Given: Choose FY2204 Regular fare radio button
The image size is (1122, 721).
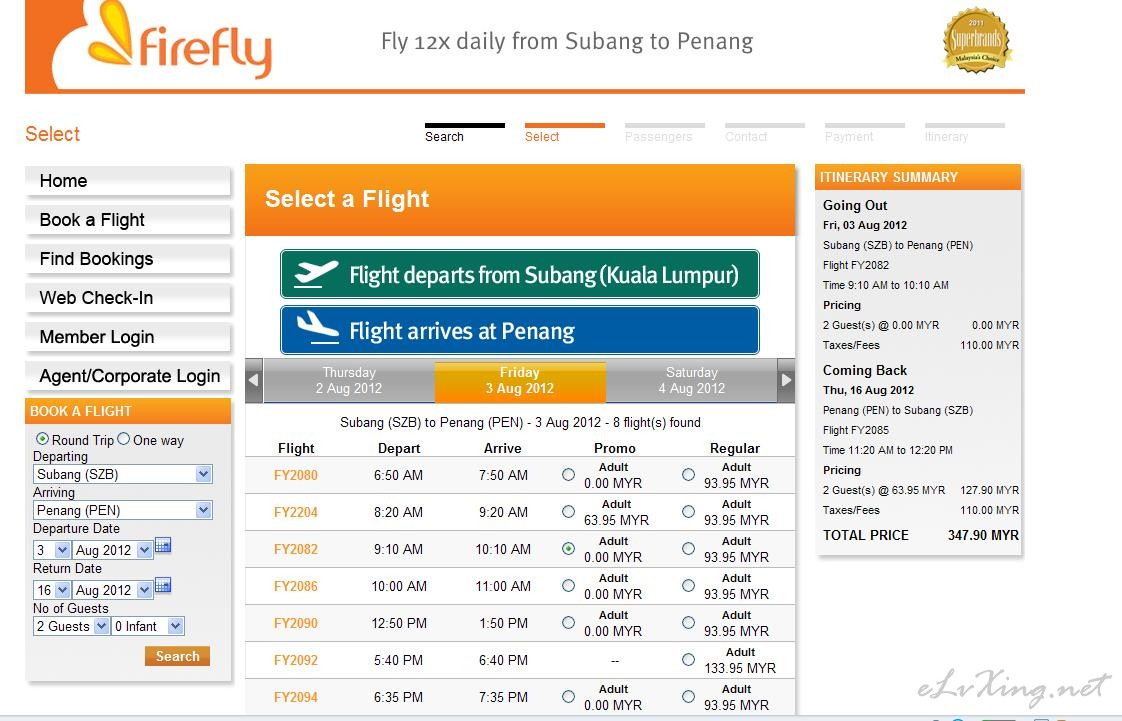Looking at the screenshot, I should [688, 511].
